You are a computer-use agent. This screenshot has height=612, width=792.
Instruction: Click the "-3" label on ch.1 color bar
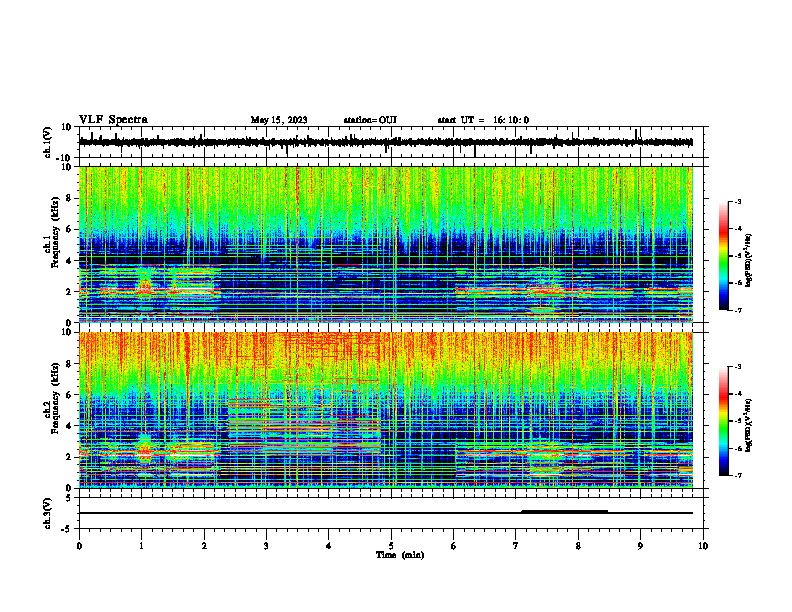[x=737, y=201]
